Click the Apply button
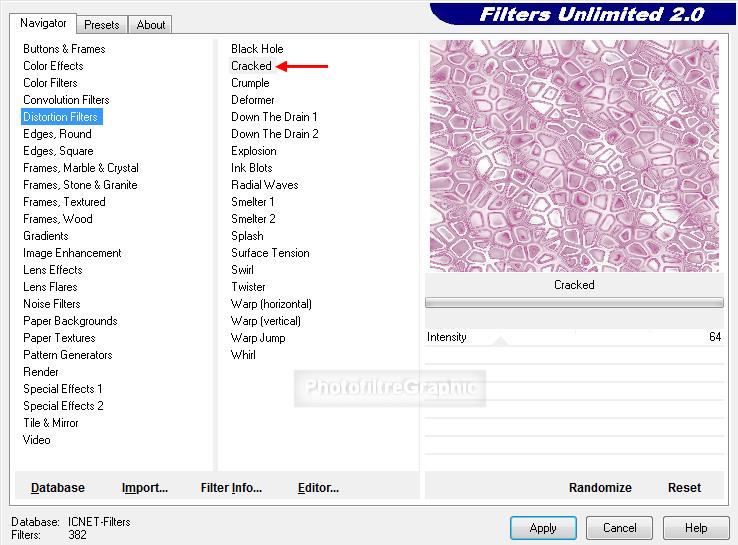738x545 pixels. tap(543, 528)
